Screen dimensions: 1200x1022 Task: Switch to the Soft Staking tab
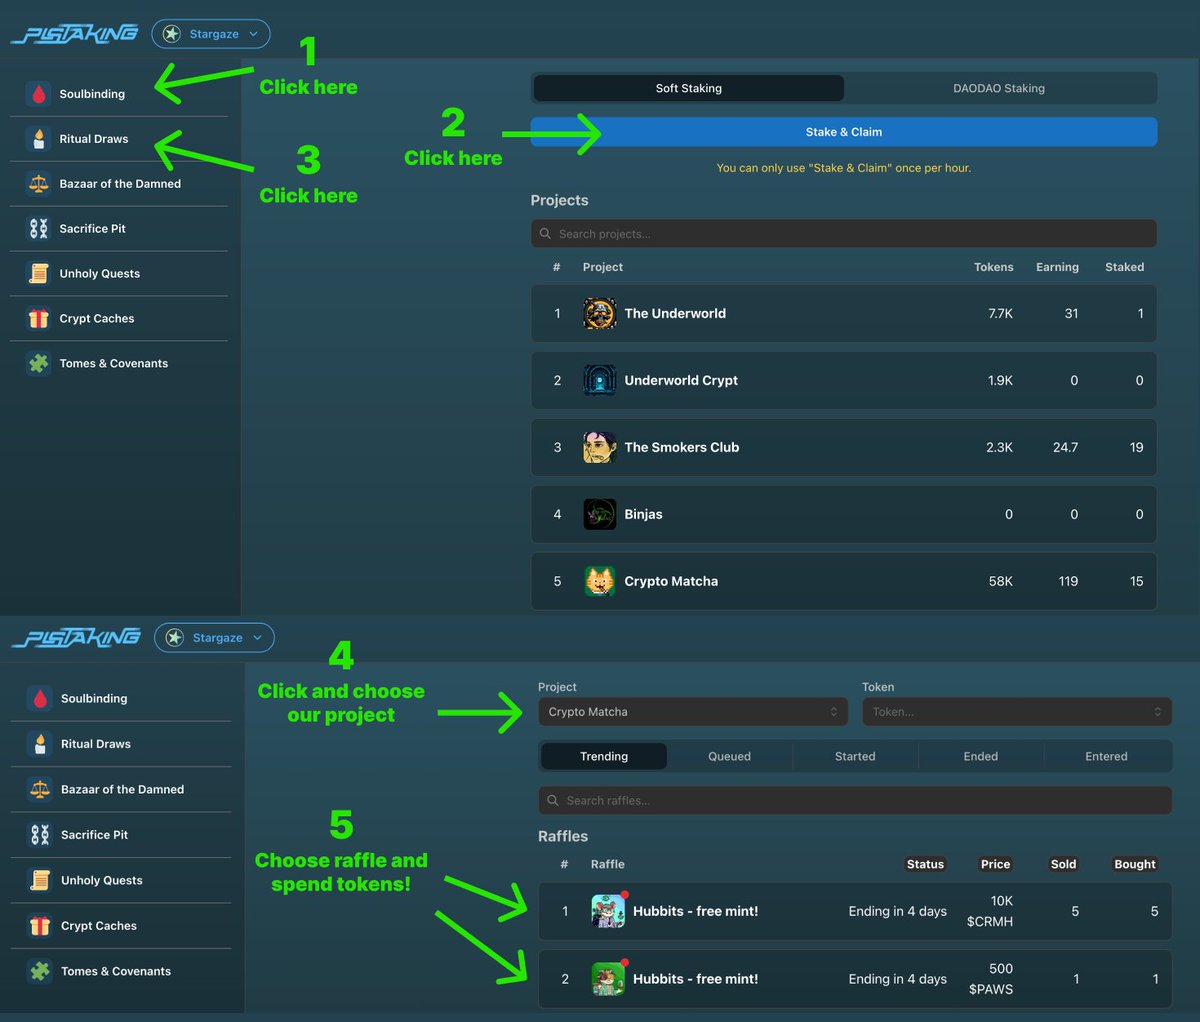[689, 88]
